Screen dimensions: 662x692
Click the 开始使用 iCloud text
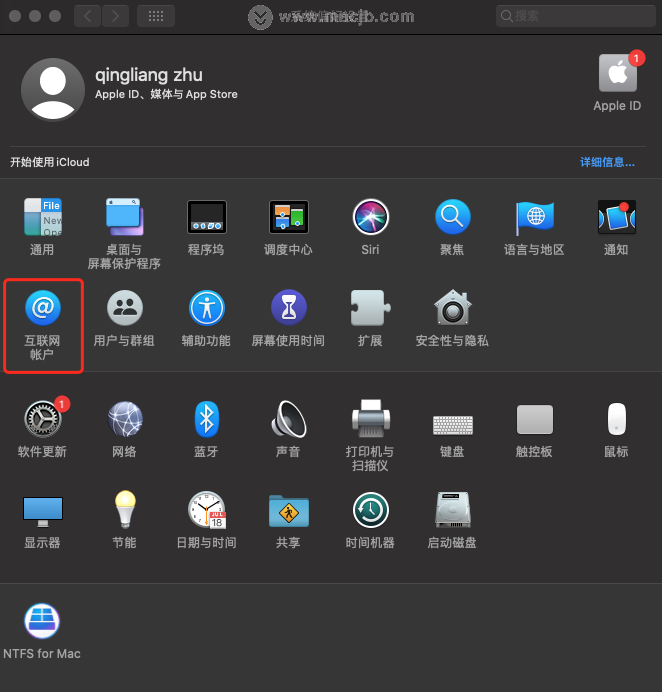[49, 162]
